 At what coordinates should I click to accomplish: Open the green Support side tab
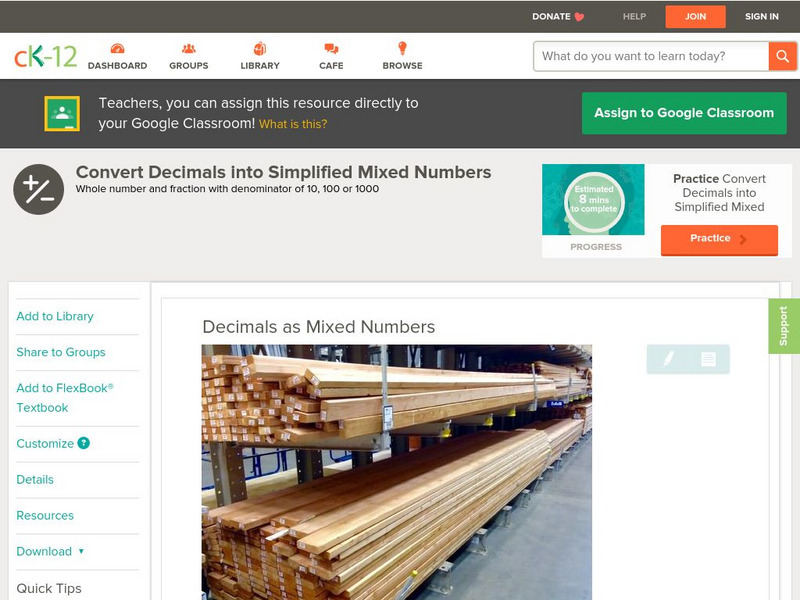pos(784,326)
